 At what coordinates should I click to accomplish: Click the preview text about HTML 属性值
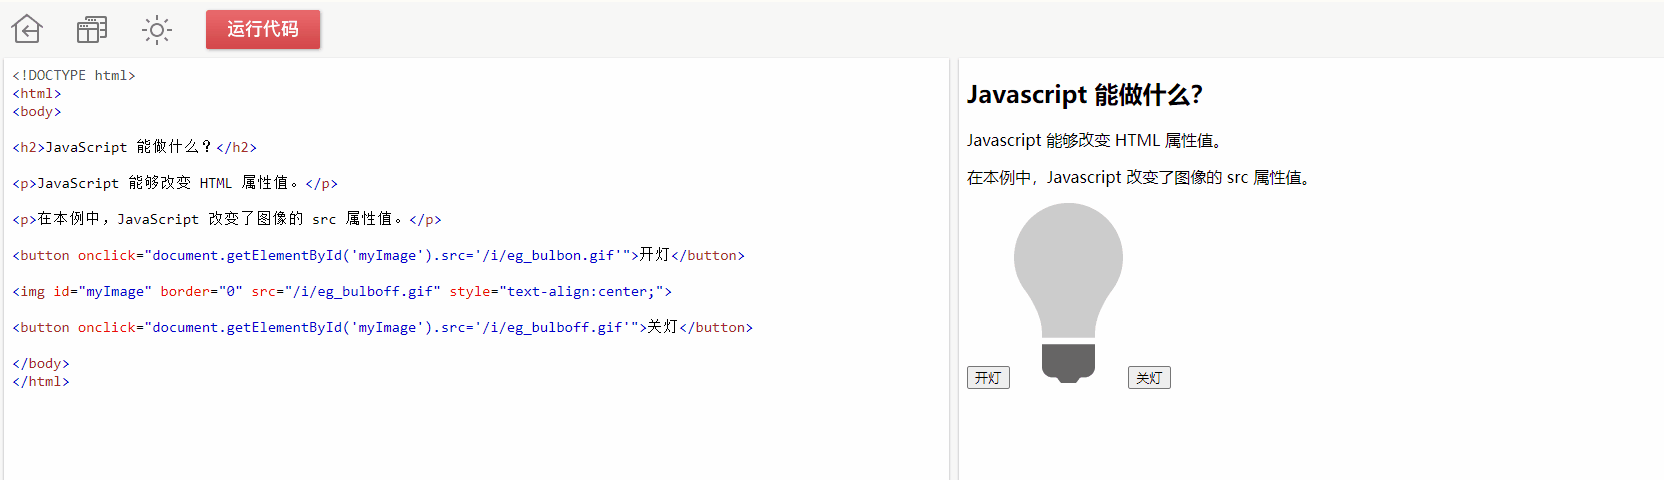coord(1096,141)
